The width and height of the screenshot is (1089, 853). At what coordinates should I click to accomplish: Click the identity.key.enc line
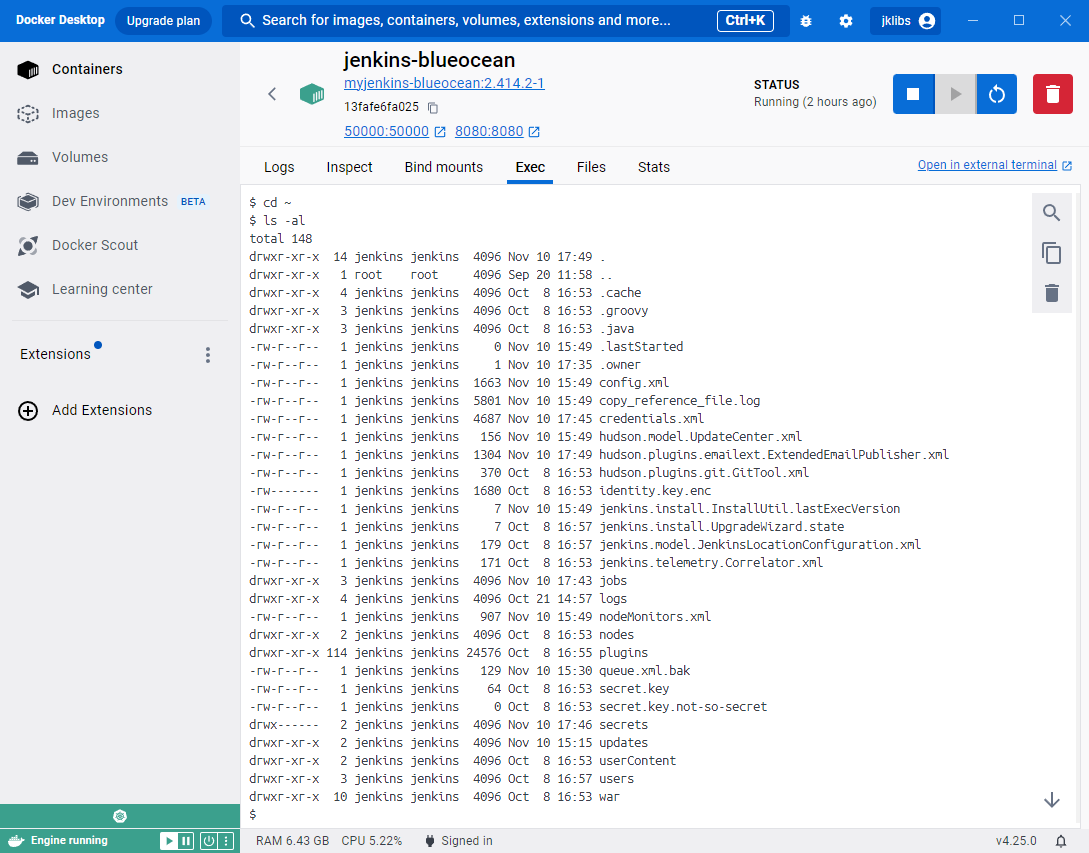point(480,491)
